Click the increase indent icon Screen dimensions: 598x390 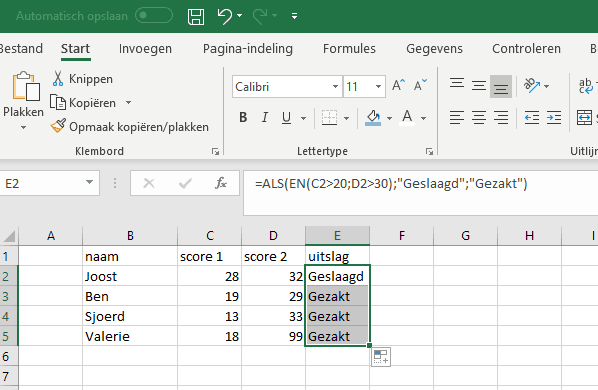pos(554,117)
